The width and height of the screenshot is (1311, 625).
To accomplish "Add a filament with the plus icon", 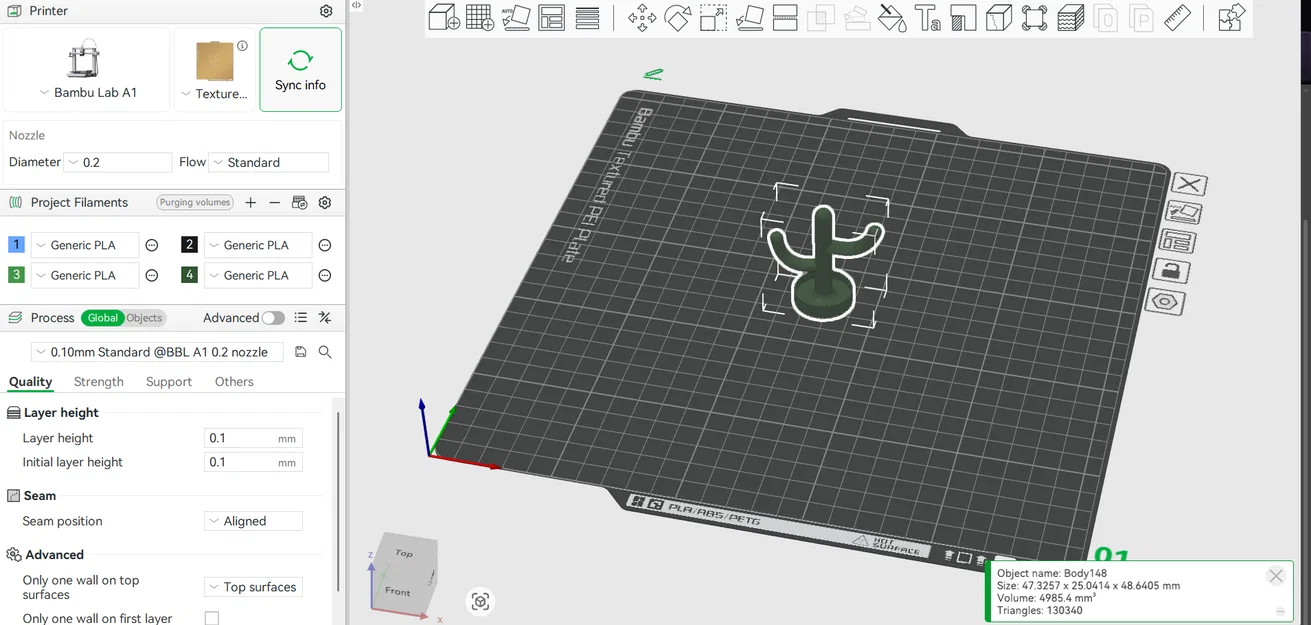I will point(251,202).
